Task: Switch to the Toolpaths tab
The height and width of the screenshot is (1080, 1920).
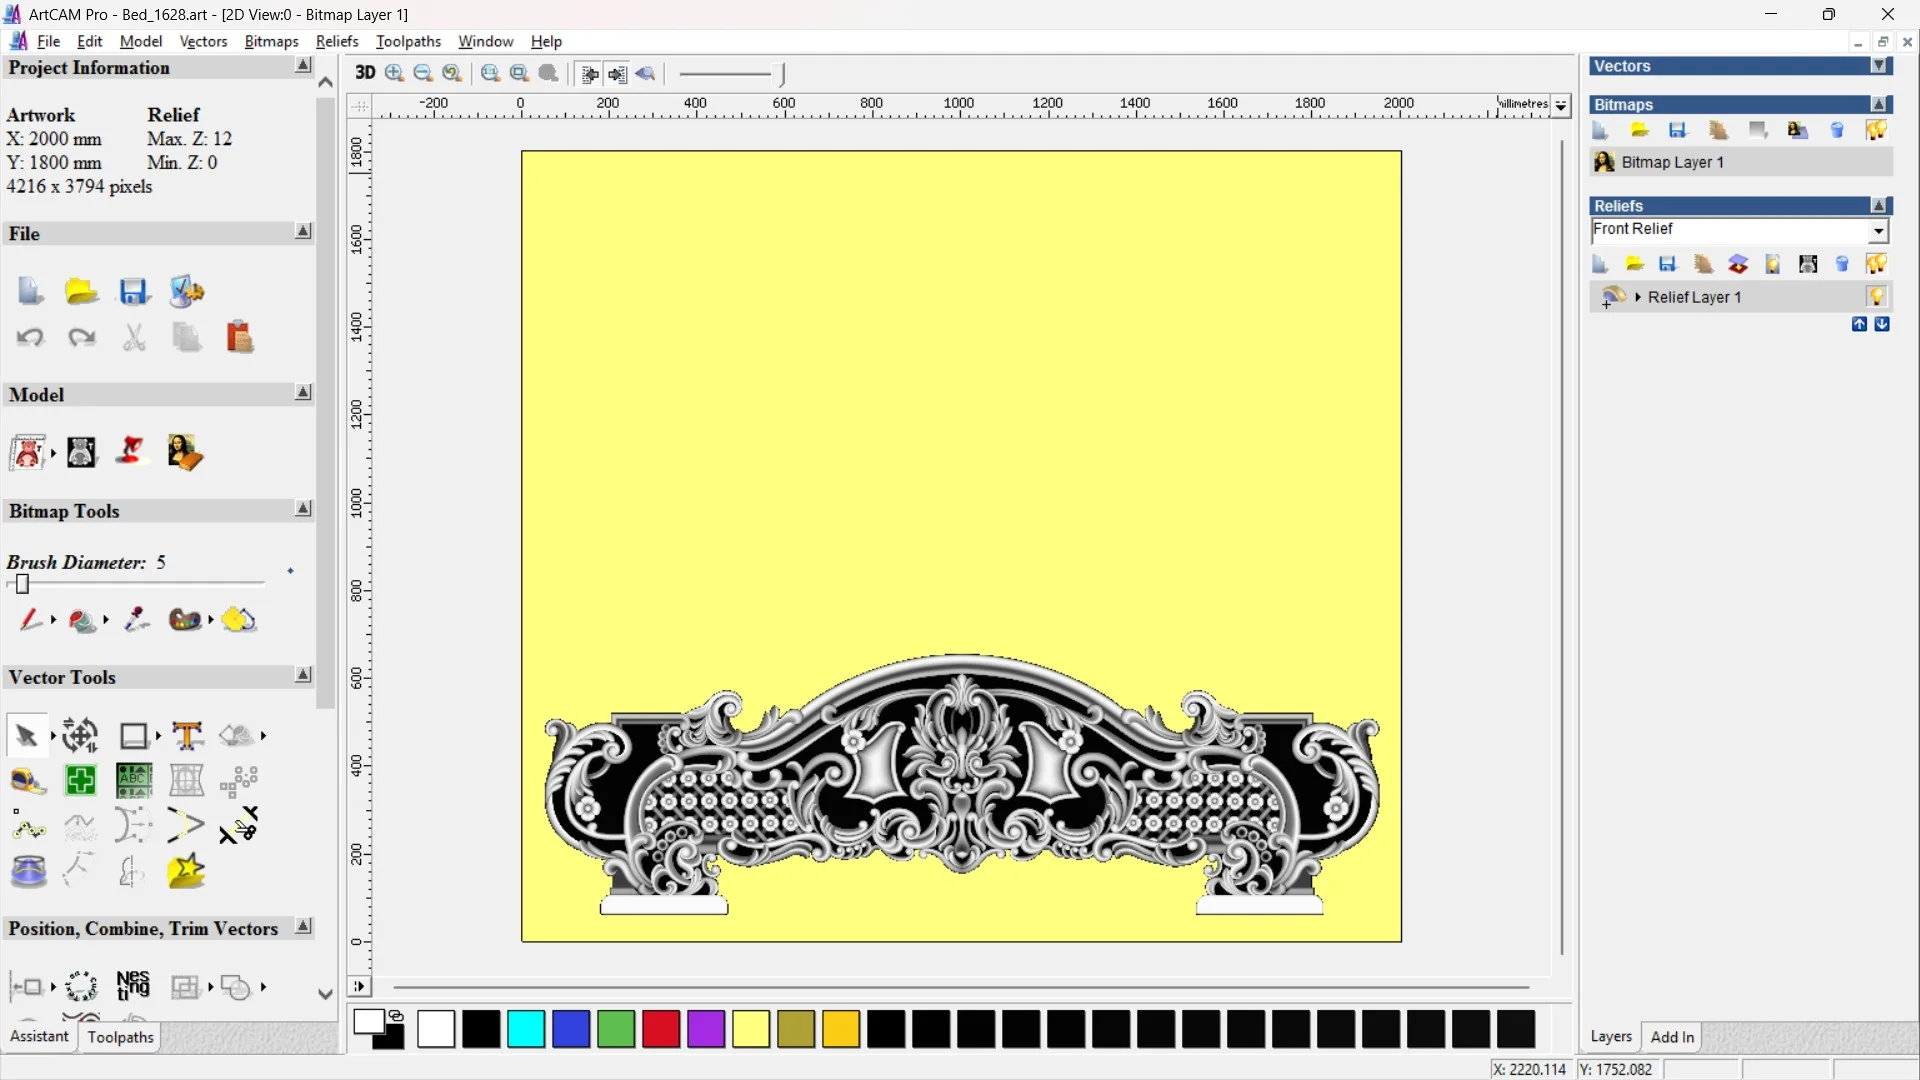Action: [120, 1037]
